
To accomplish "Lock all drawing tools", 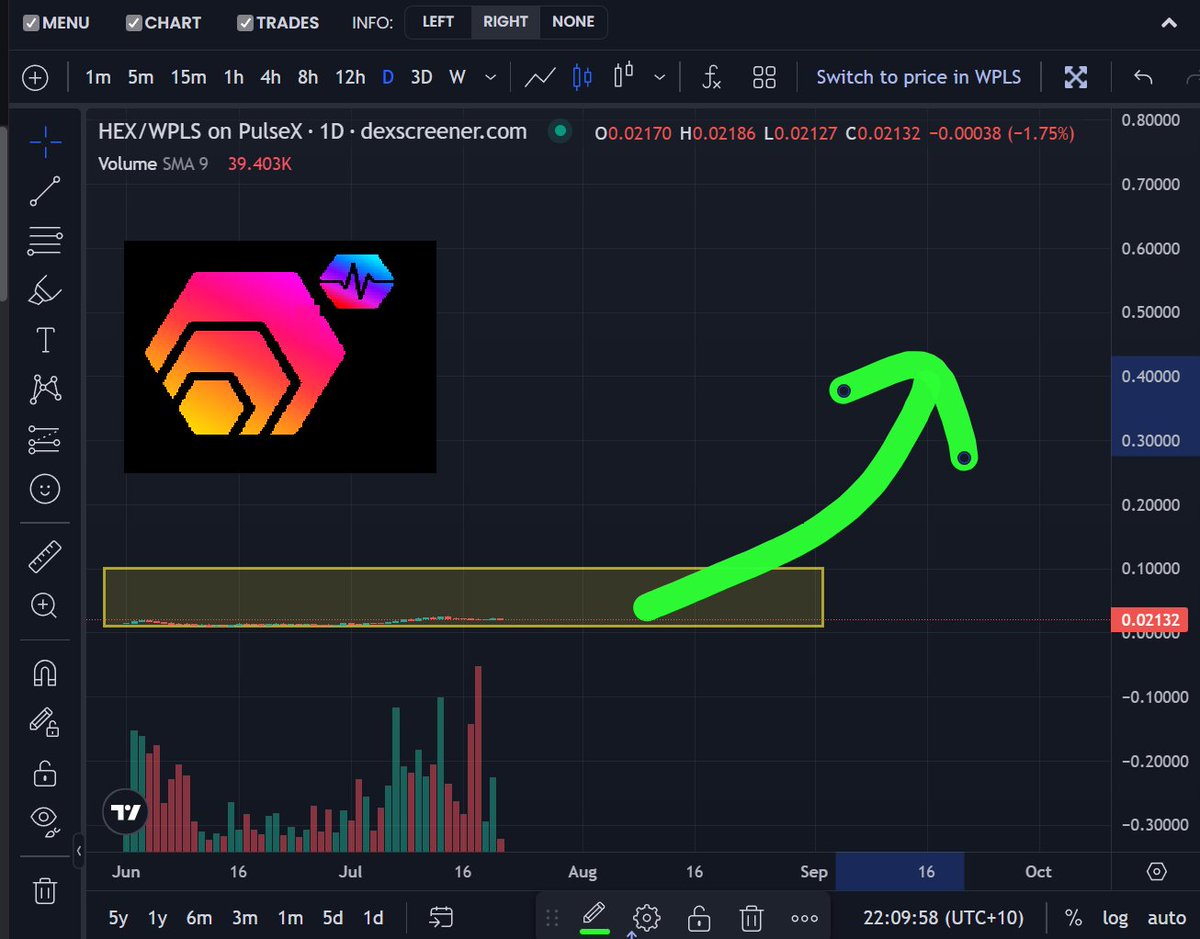I will [45, 772].
